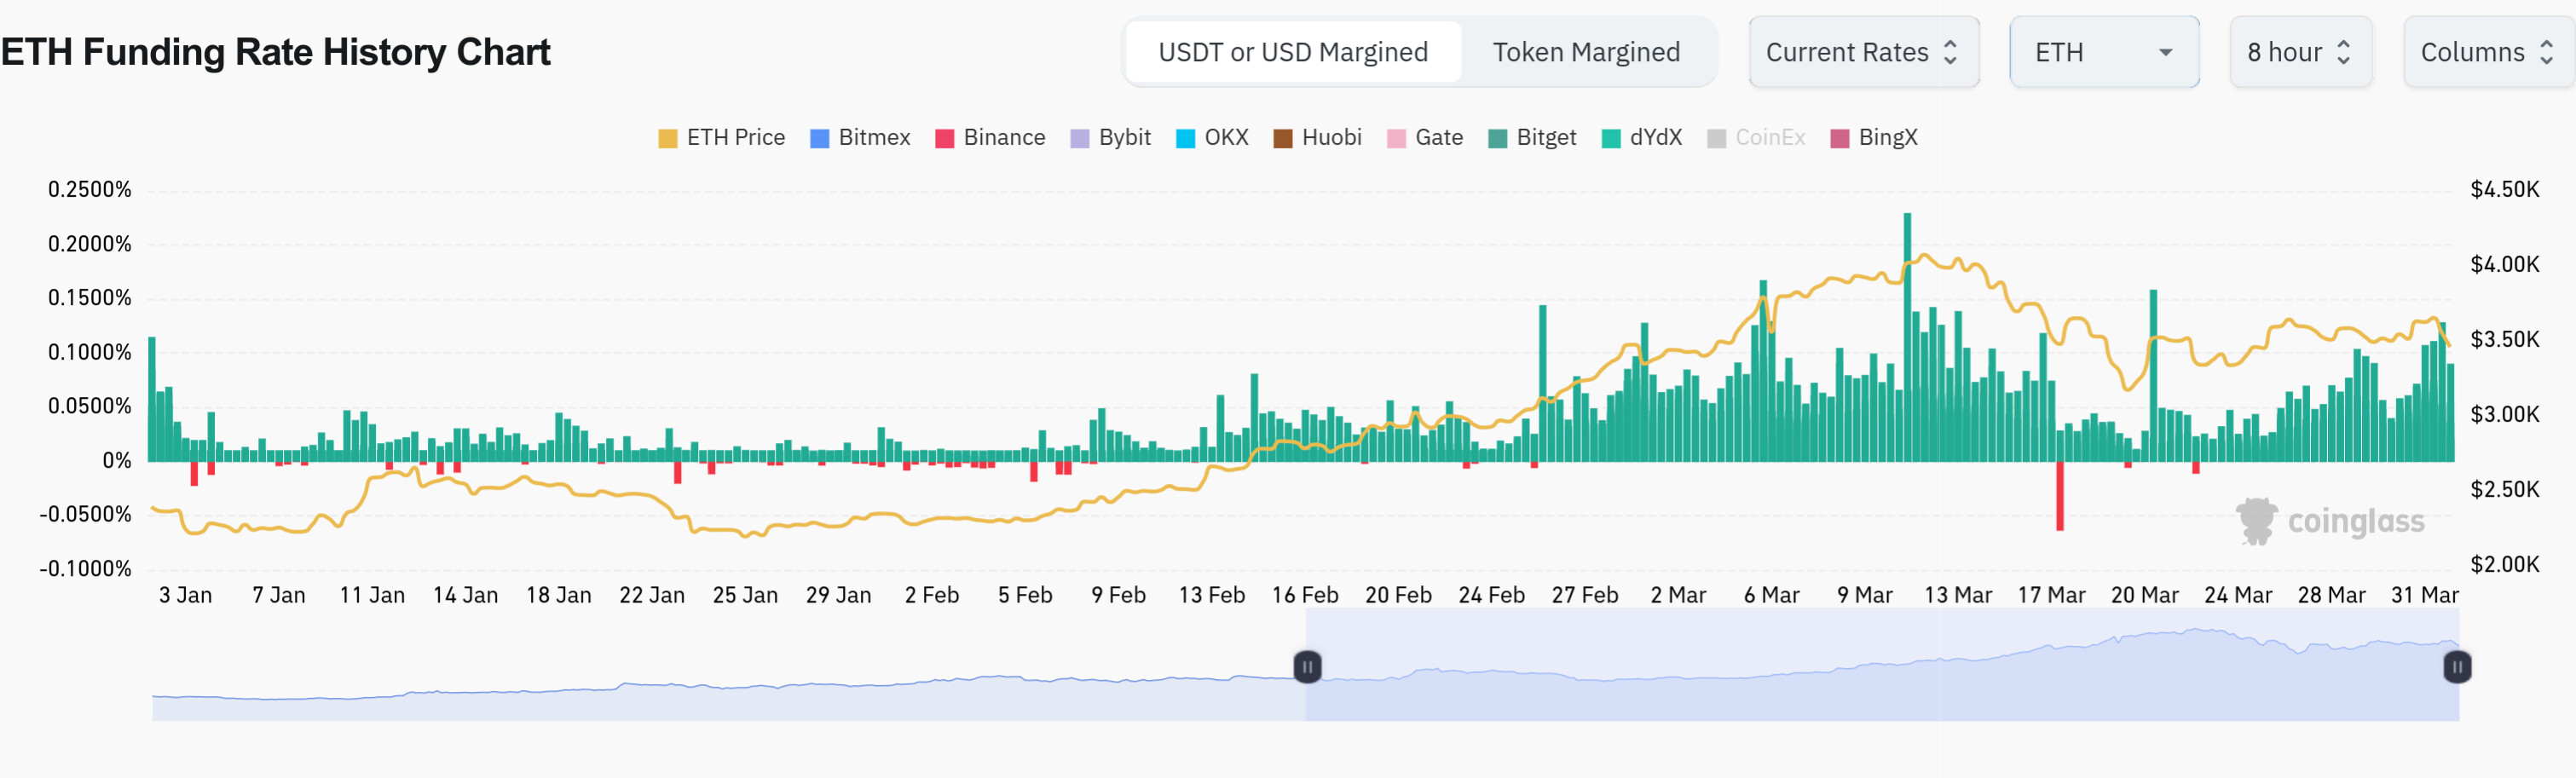Hide the Binance series in the legend

(989, 138)
